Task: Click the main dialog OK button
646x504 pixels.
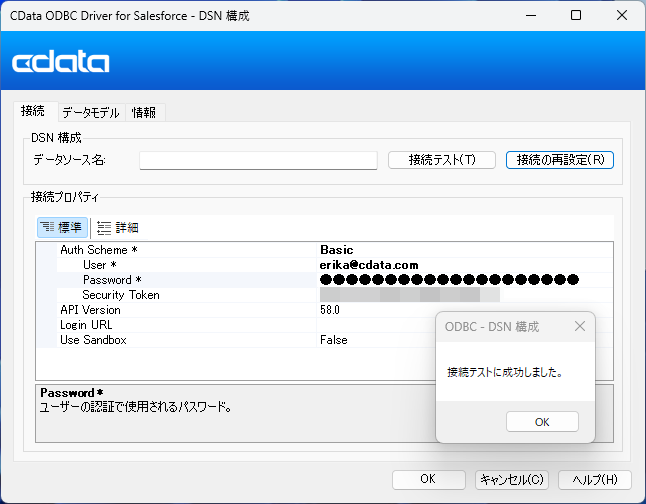Action: click(428, 479)
